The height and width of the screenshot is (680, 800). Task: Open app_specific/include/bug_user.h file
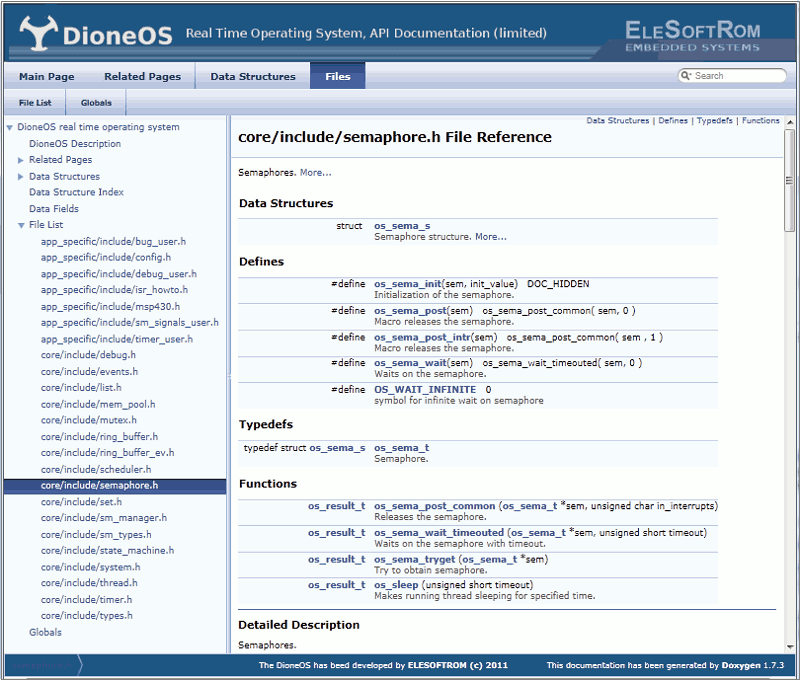pos(113,242)
